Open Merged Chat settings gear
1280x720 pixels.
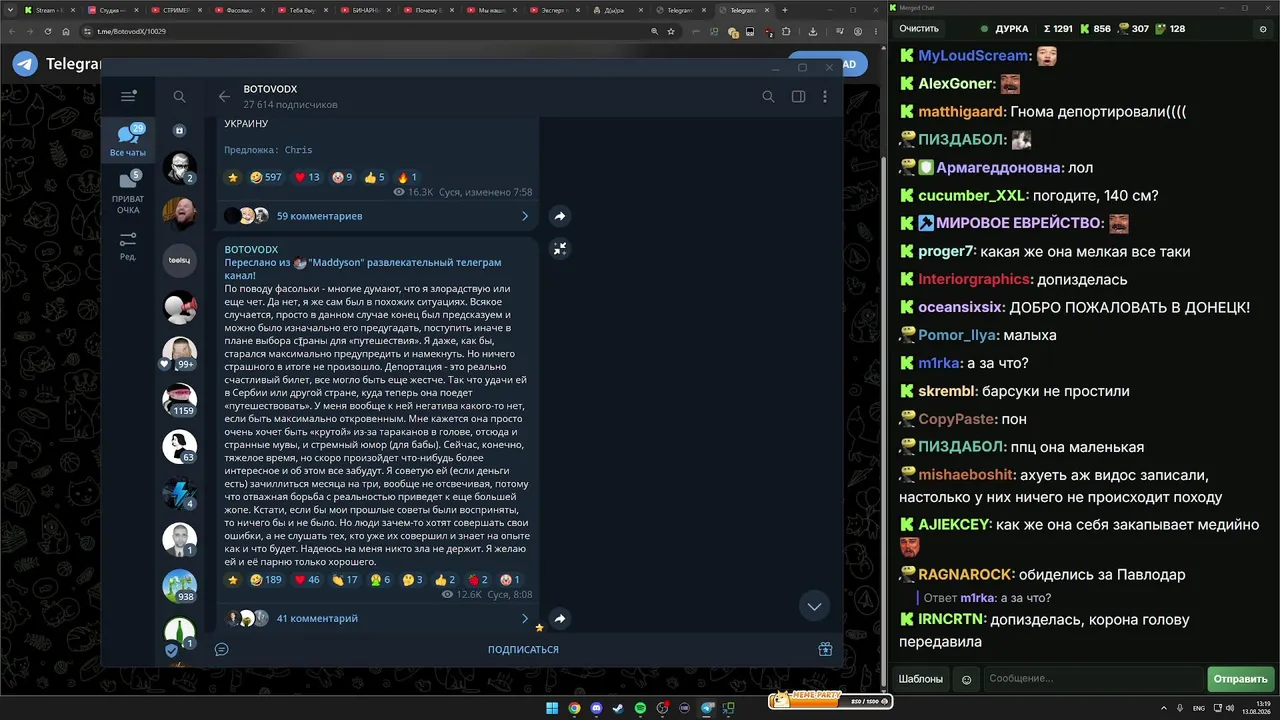1263,29
